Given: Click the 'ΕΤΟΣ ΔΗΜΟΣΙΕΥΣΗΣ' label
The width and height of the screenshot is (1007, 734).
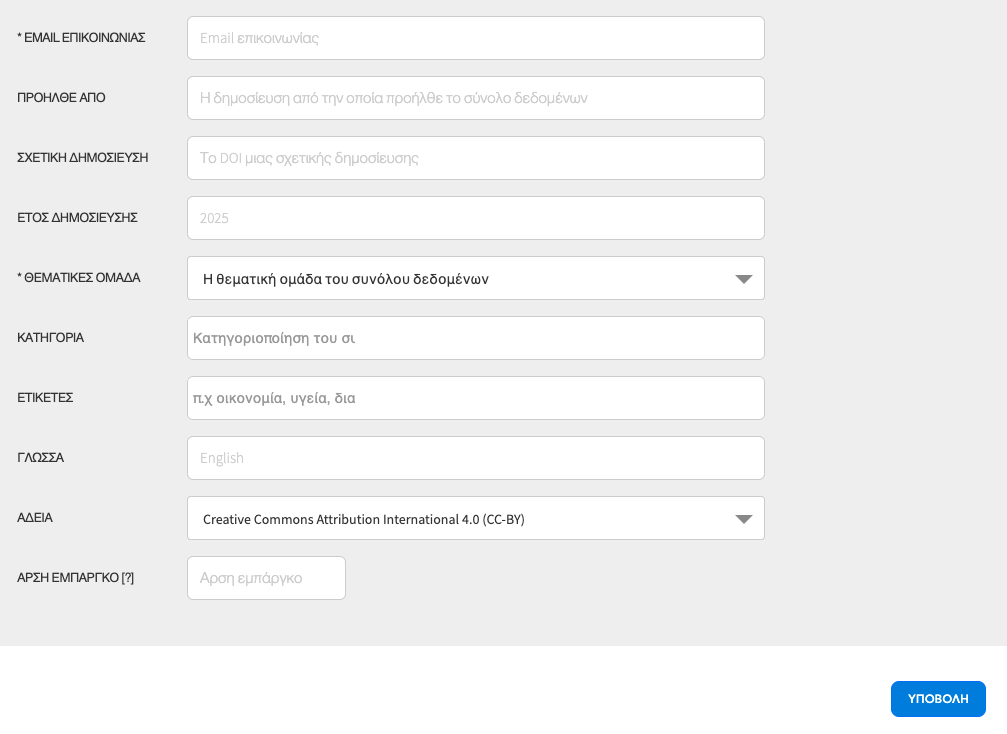Looking at the screenshot, I should [77, 218].
